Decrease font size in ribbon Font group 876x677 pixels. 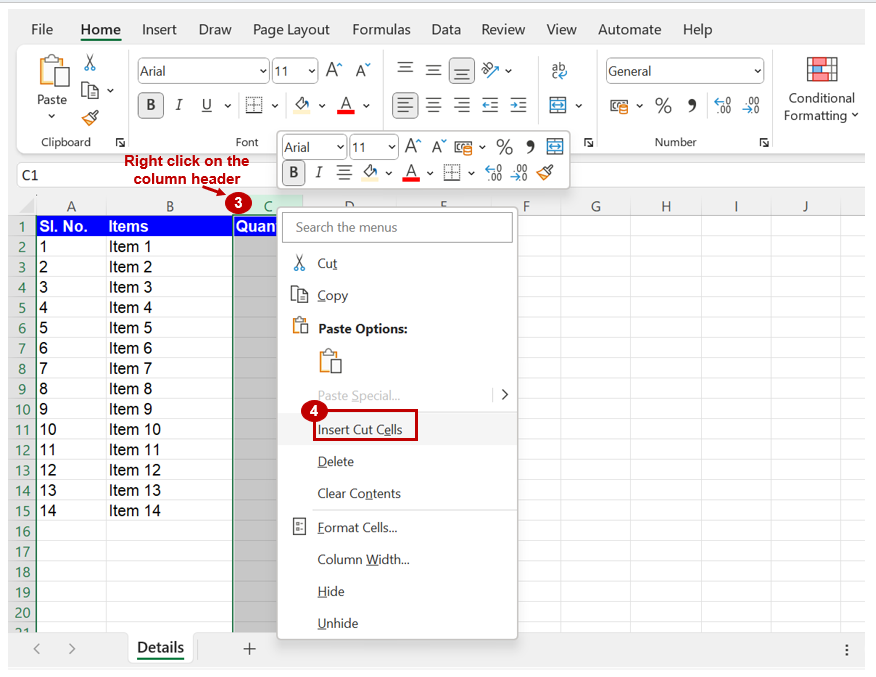click(363, 70)
